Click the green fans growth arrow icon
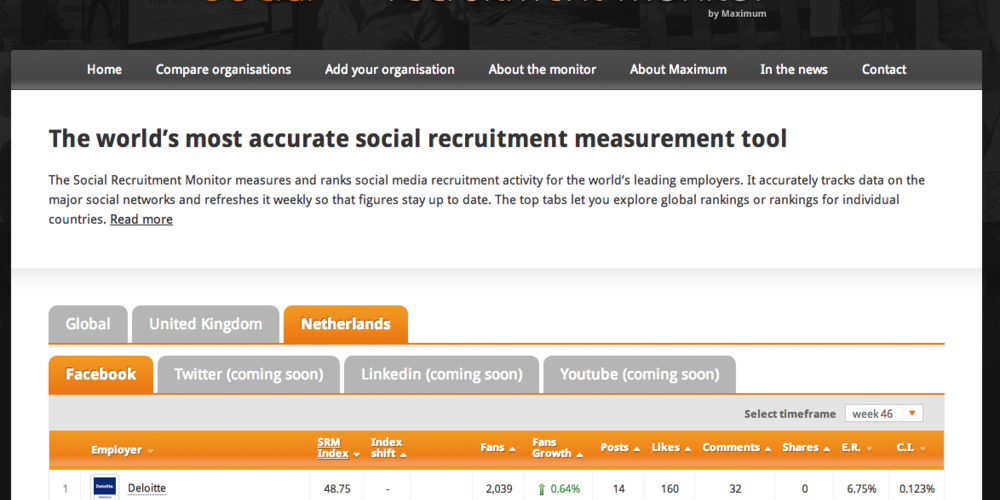Screen dimensions: 1000x500 [x=541, y=489]
